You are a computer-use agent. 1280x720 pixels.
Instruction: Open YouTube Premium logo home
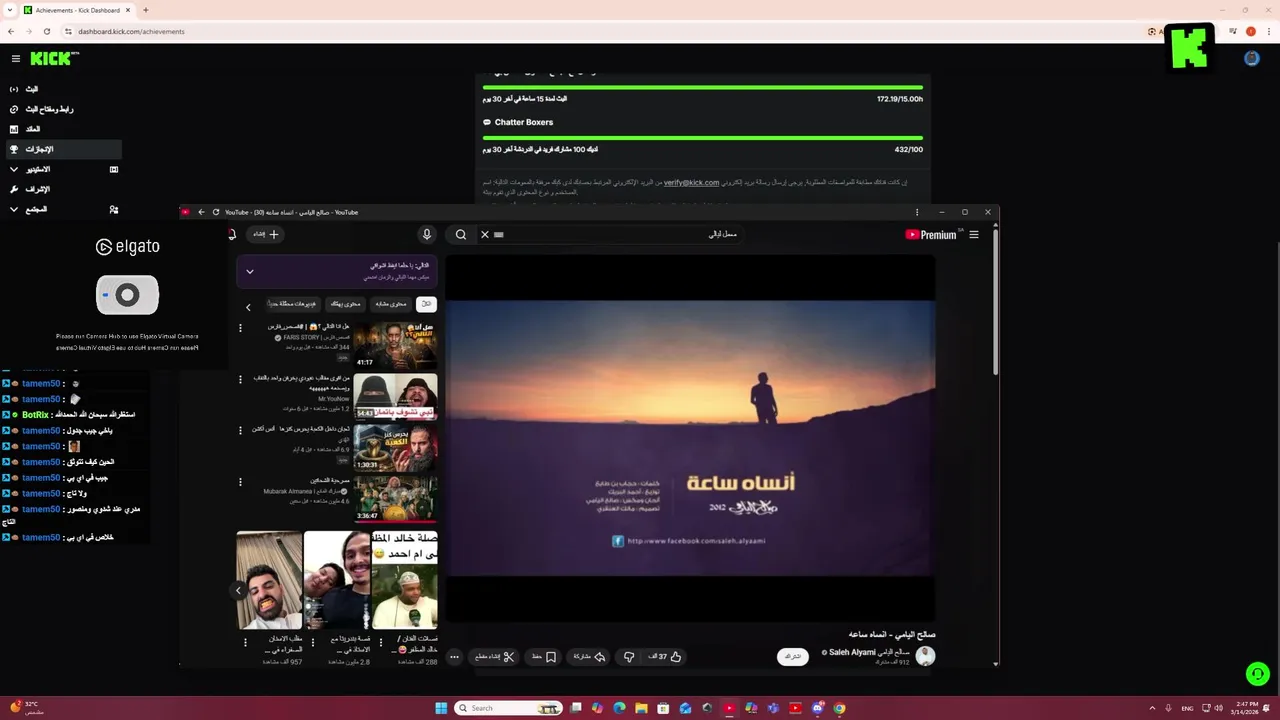click(931, 235)
